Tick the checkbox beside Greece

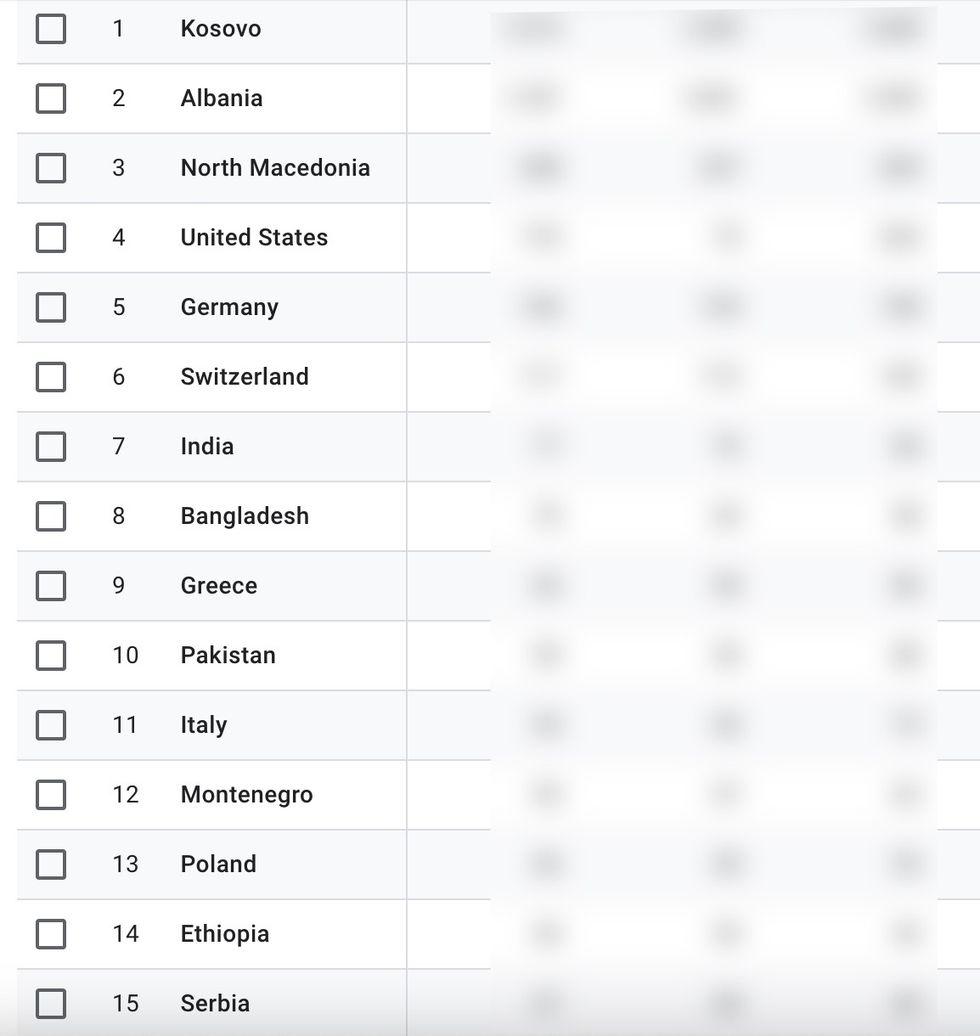point(51,585)
